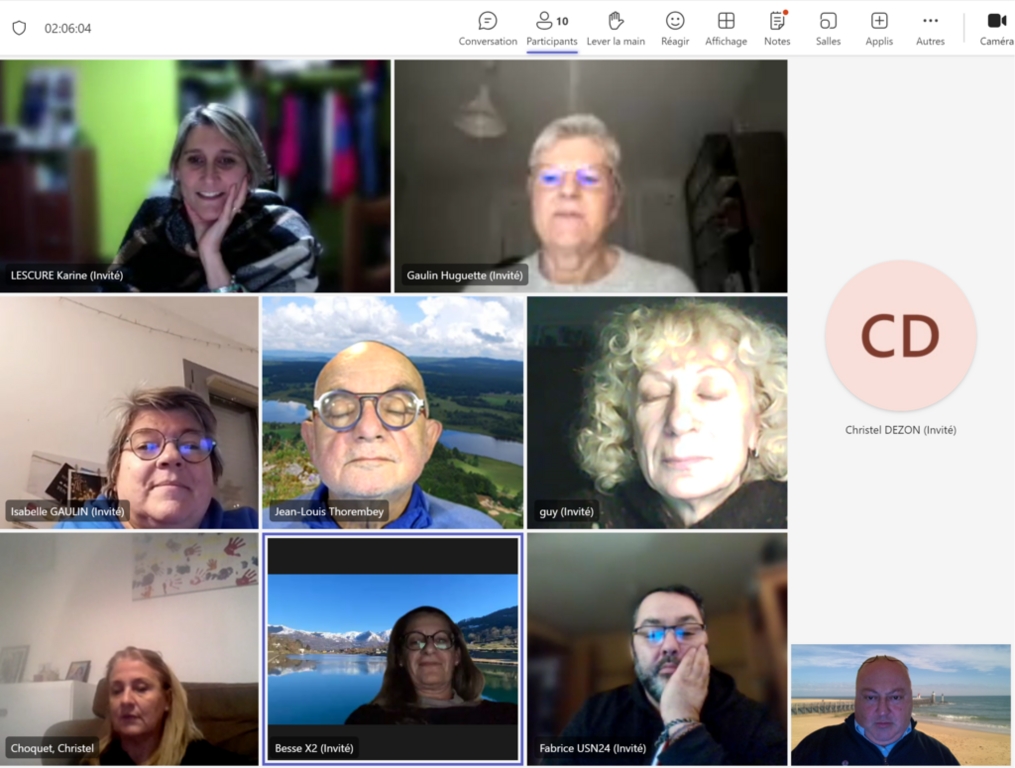This screenshot has height=768, width=1015.
Task: Toggle the Caméra on or off
Action: 996,29
